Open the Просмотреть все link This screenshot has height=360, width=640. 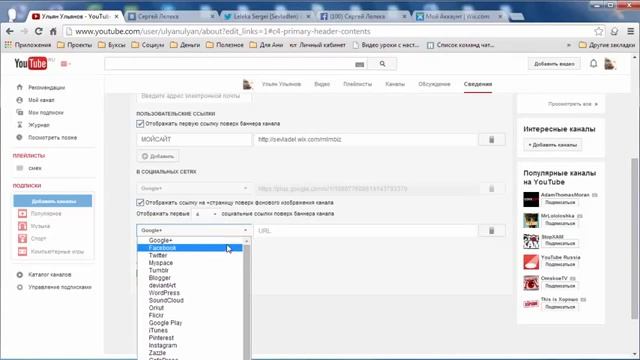coord(573,104)
